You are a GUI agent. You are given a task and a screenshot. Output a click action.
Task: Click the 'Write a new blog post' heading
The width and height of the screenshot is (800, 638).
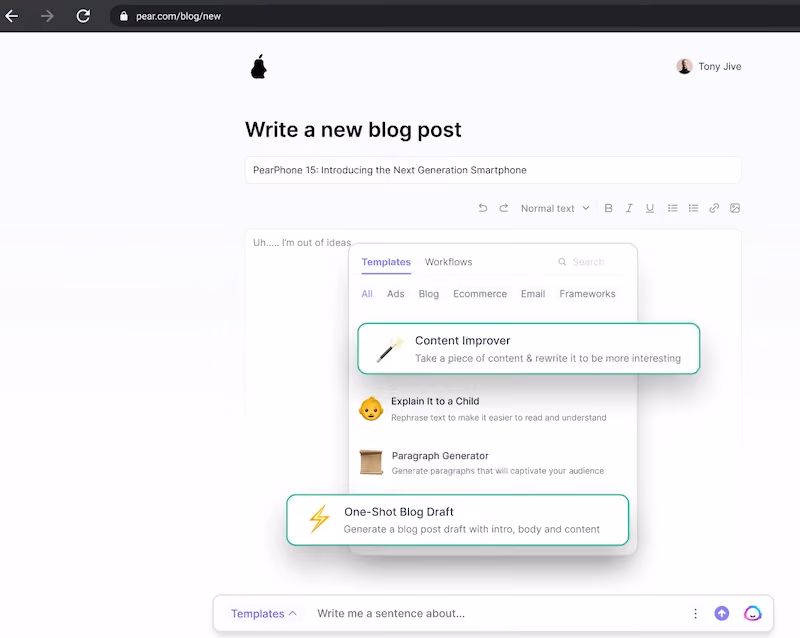[x=353, y=130]
